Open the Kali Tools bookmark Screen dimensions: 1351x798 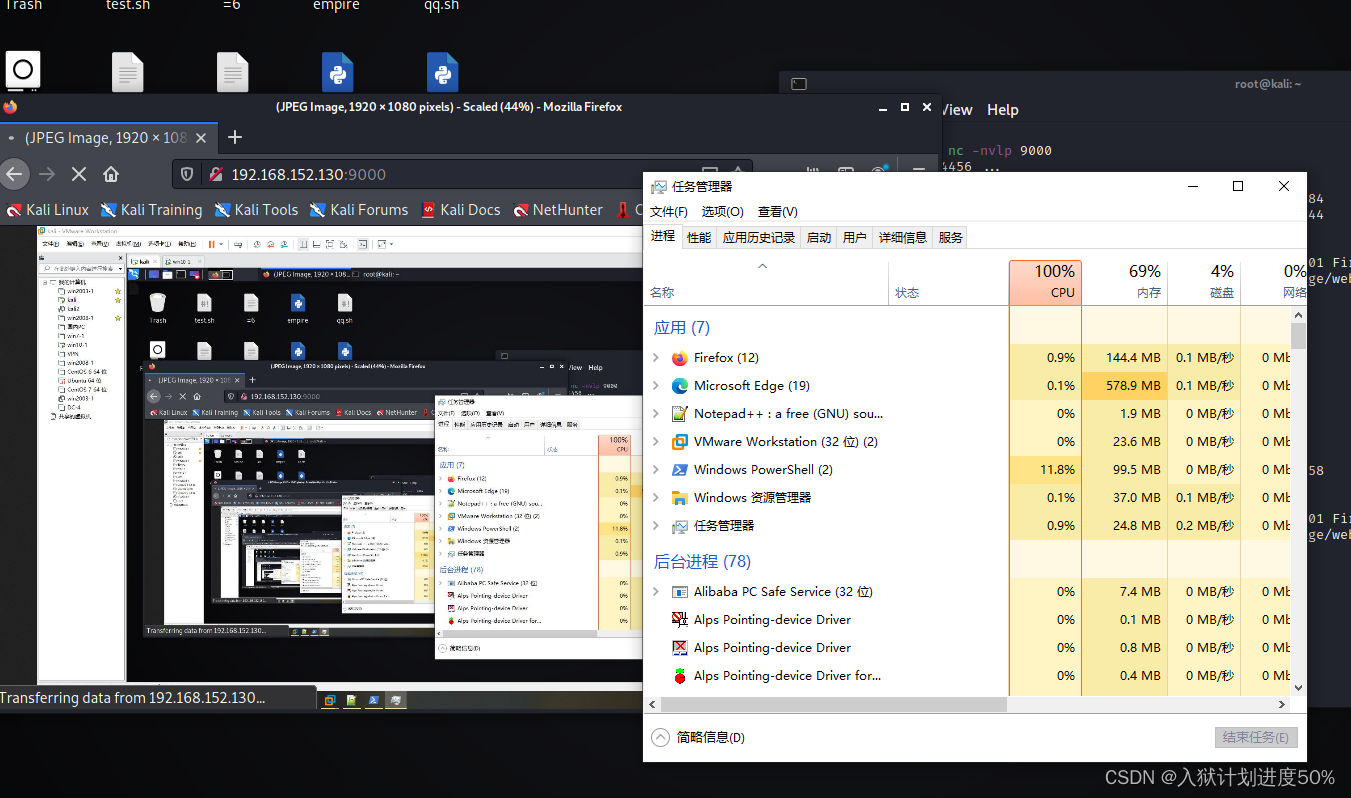click(x=256, y=210)
